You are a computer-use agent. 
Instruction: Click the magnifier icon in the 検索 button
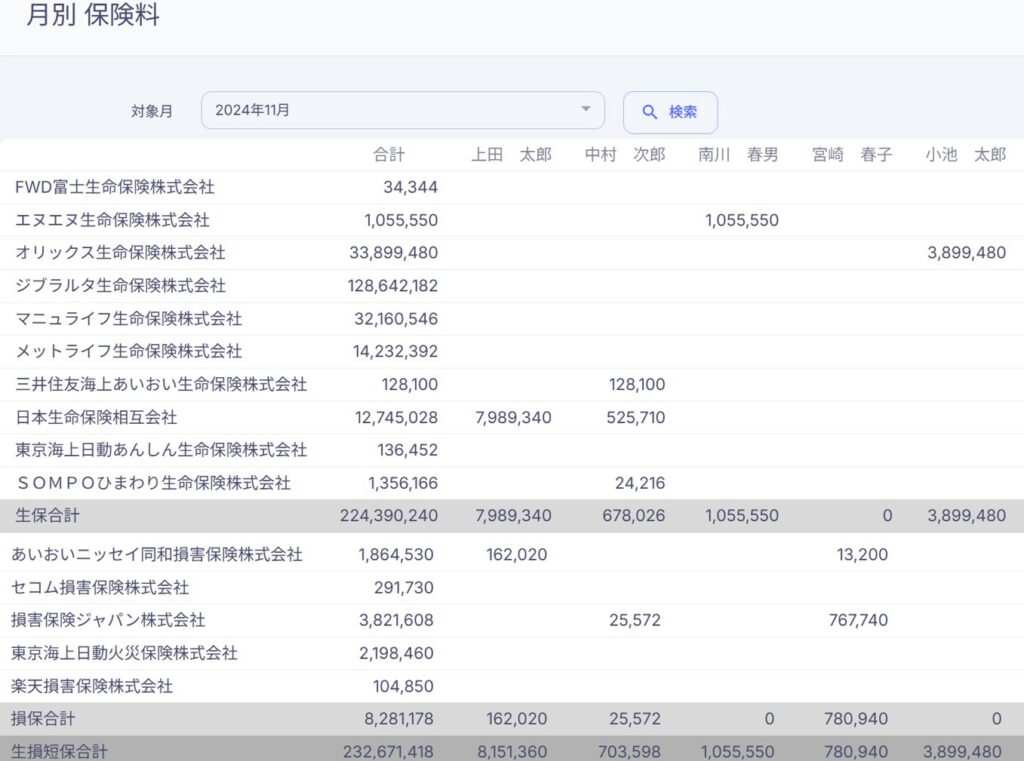[650, 112]
